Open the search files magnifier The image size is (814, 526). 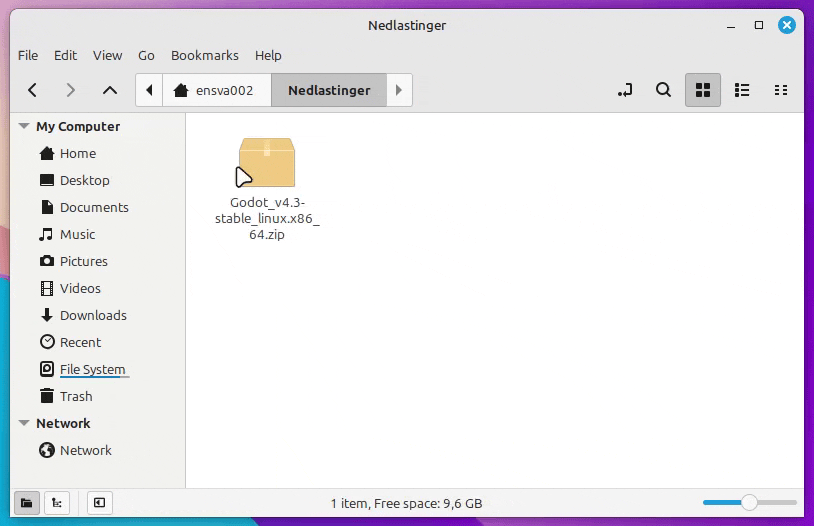663,90
